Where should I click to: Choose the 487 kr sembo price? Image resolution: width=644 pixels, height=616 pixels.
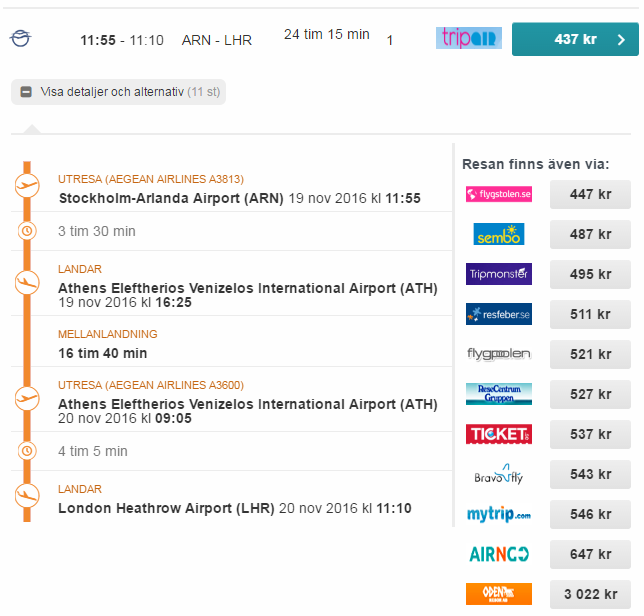click(590, 234)
